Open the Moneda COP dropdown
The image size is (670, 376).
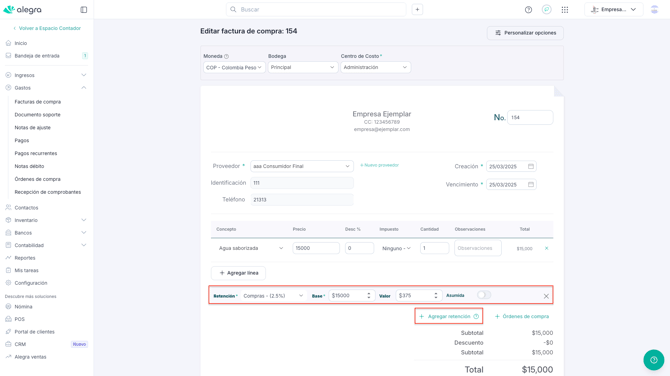(x=234, y=68)
